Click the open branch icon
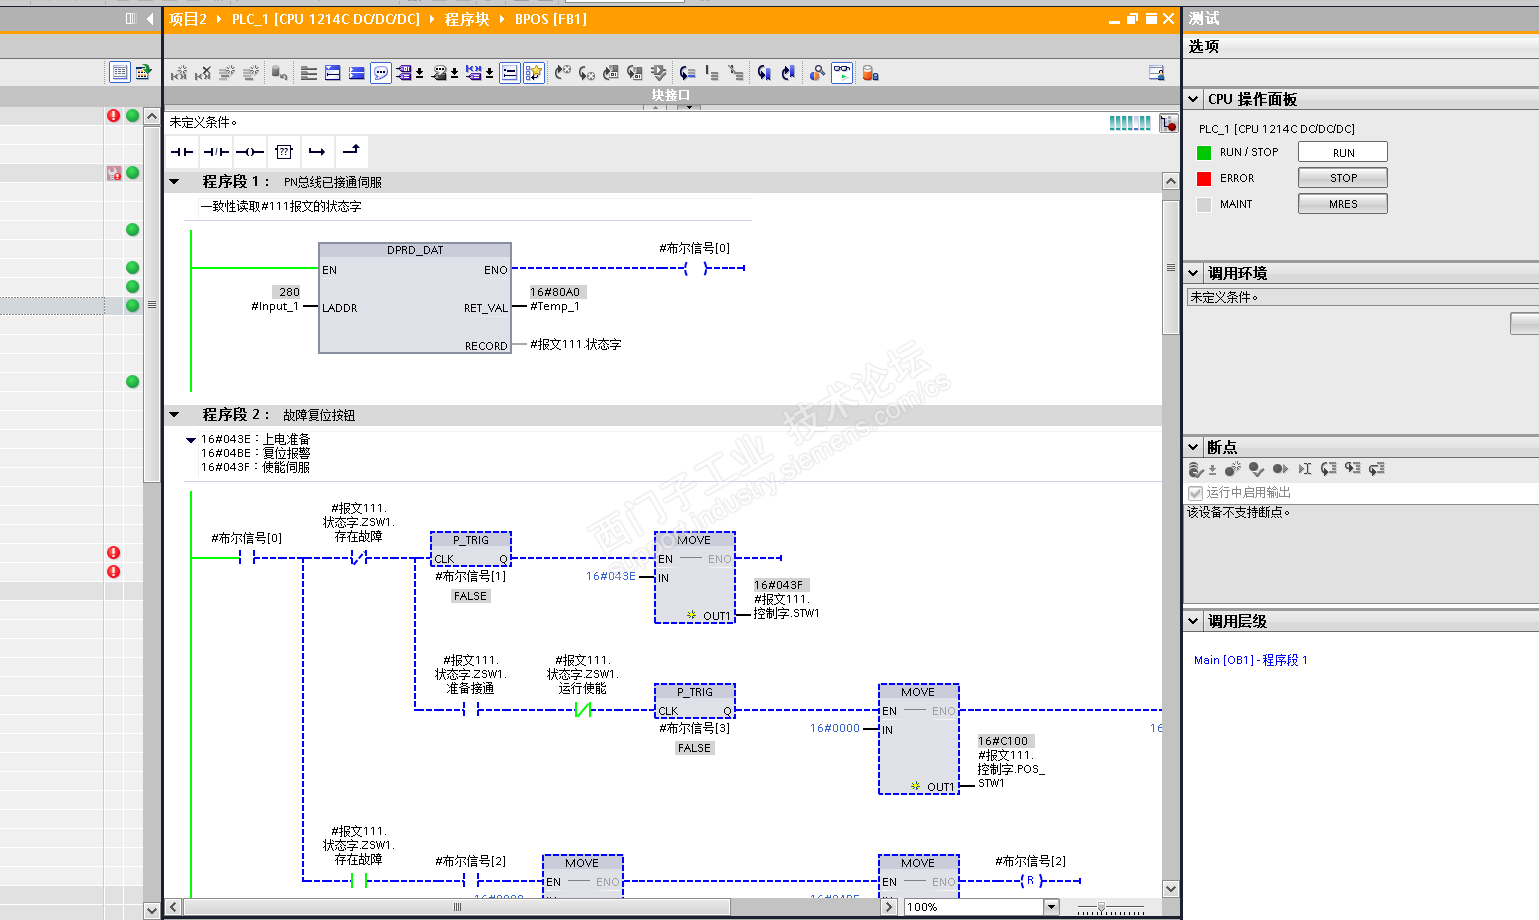1539x920 pixels. (x=317, y=152)
